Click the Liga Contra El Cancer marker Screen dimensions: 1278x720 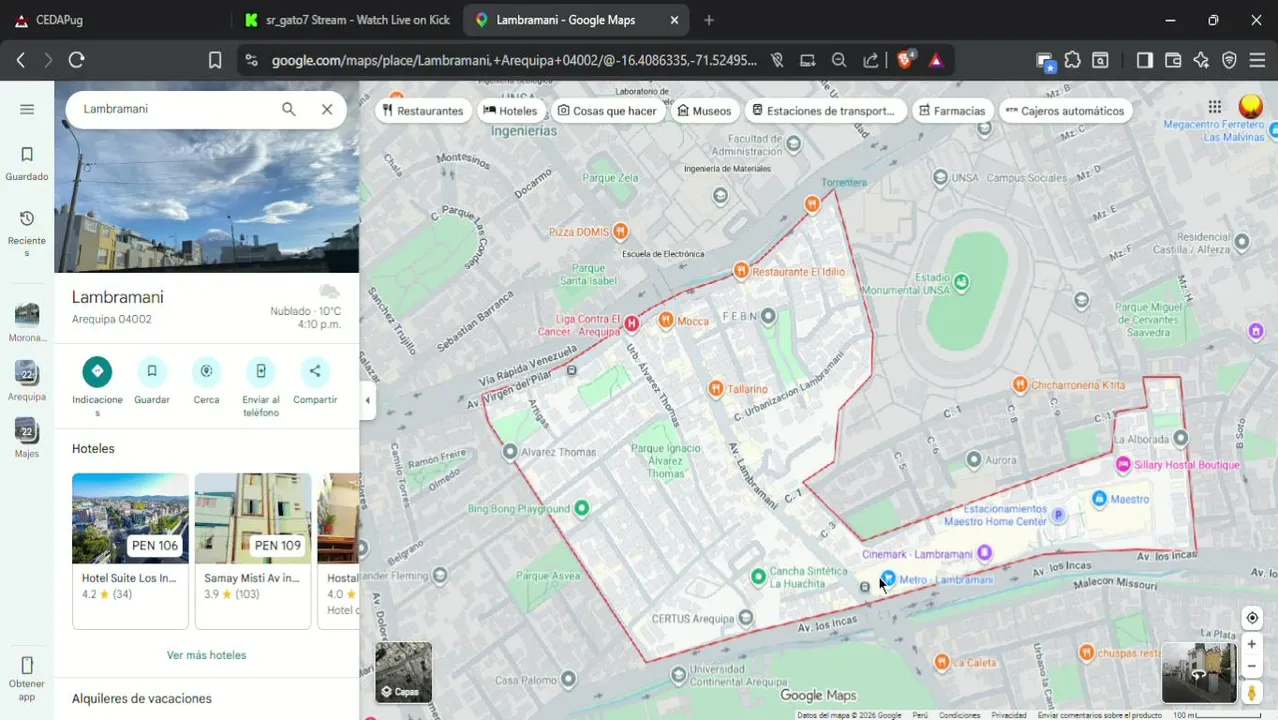[x=632, y=324]
